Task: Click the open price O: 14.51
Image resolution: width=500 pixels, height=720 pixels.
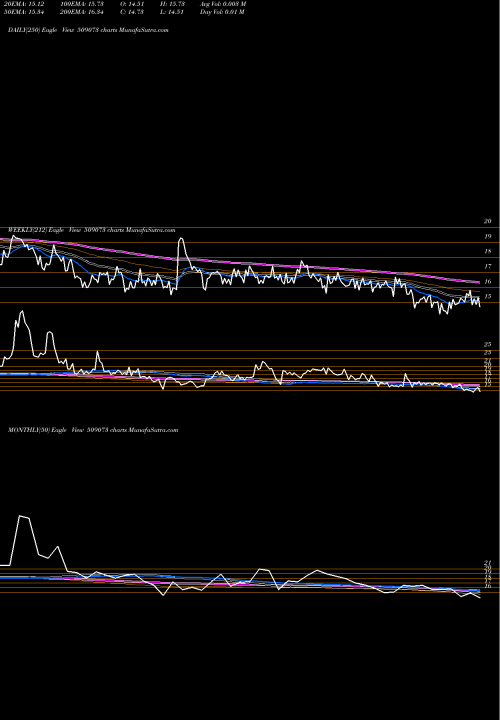Action: (x=132, y=4)
